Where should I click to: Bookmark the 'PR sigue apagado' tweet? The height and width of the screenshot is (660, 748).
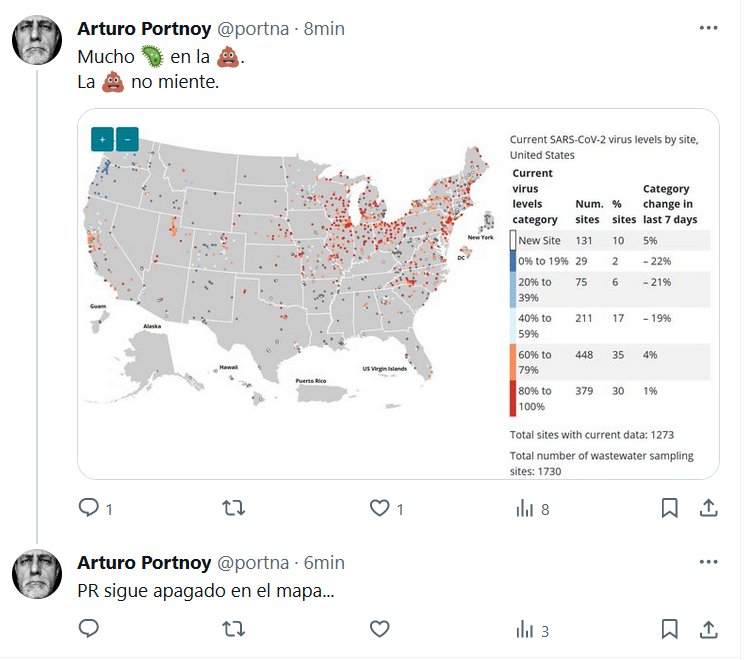tap(669, 629)
